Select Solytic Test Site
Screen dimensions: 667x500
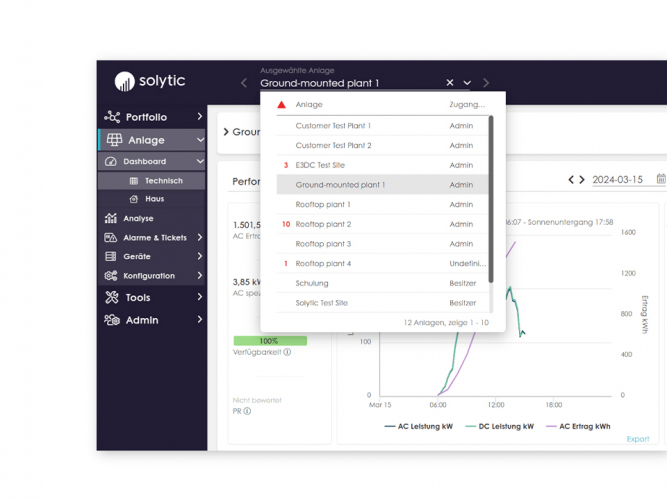pyautogui.click(x=382, y=303)
